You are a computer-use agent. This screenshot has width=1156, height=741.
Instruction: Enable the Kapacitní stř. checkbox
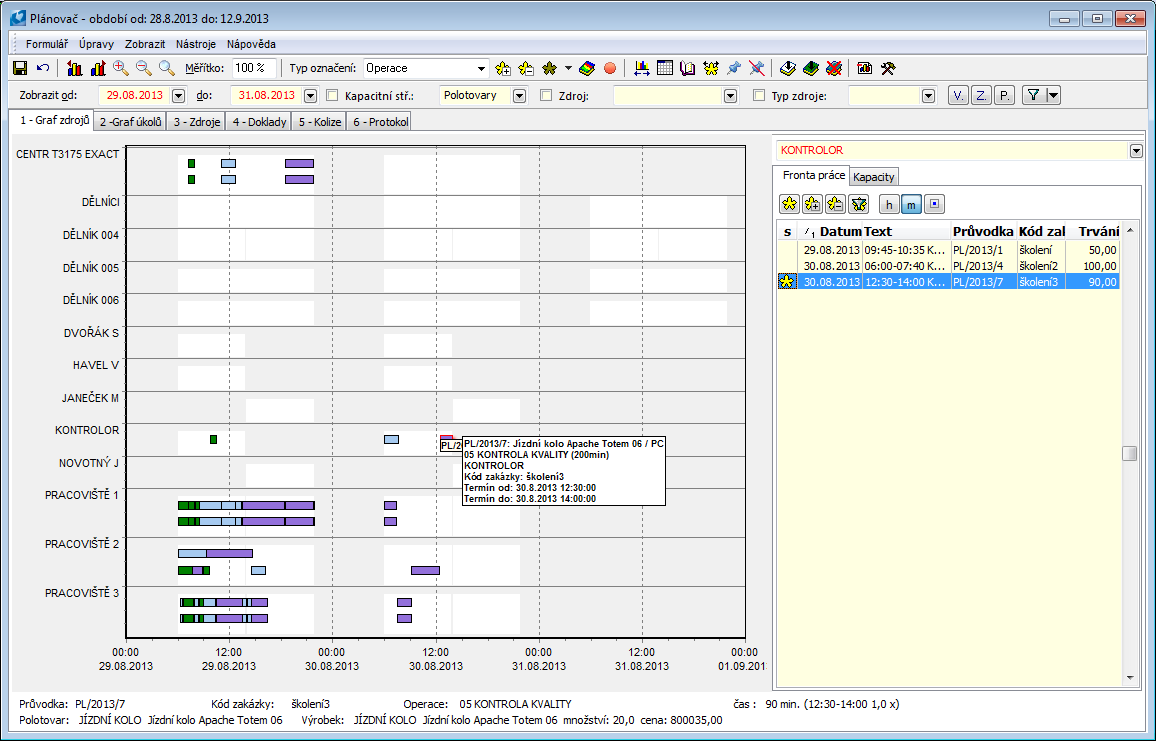click(x=333, y=96)
